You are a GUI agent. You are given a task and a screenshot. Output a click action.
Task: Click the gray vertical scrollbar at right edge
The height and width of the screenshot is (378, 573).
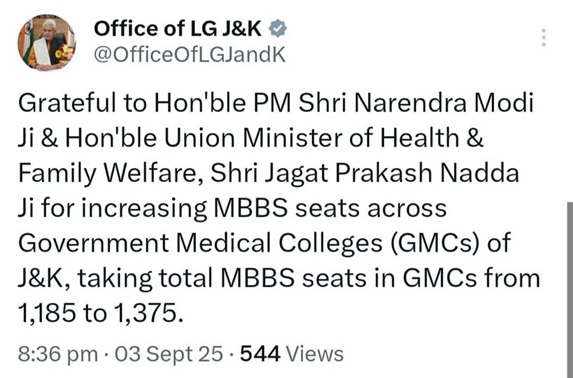(570, 289)
